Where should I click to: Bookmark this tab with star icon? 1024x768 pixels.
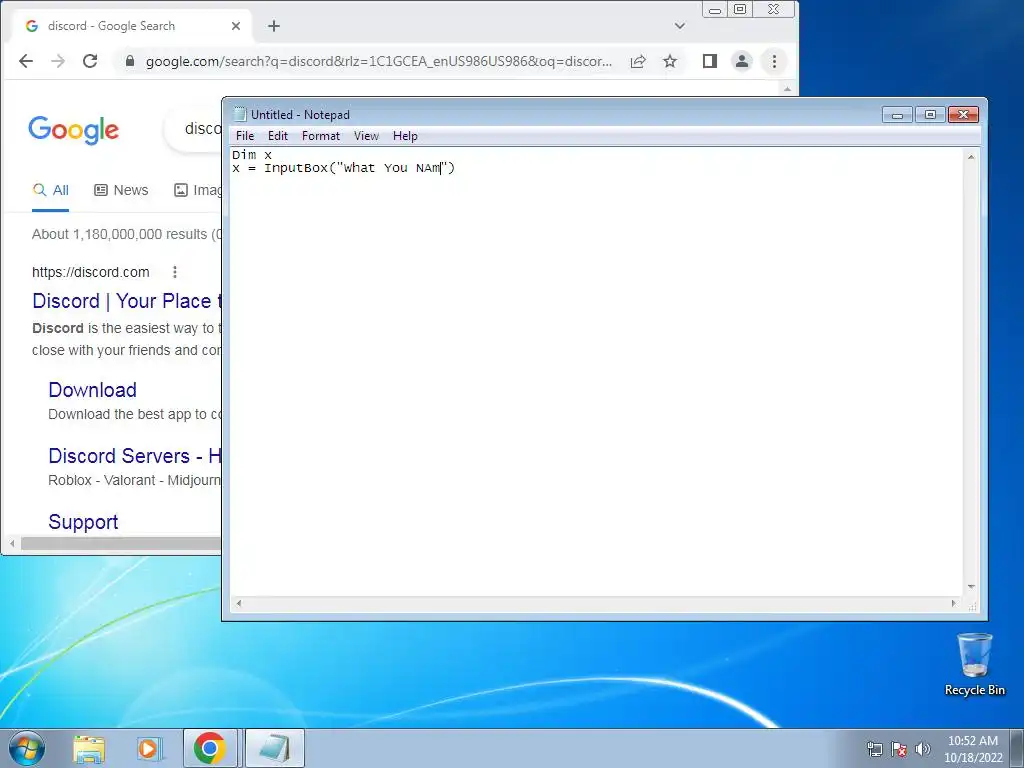point(670,61)
